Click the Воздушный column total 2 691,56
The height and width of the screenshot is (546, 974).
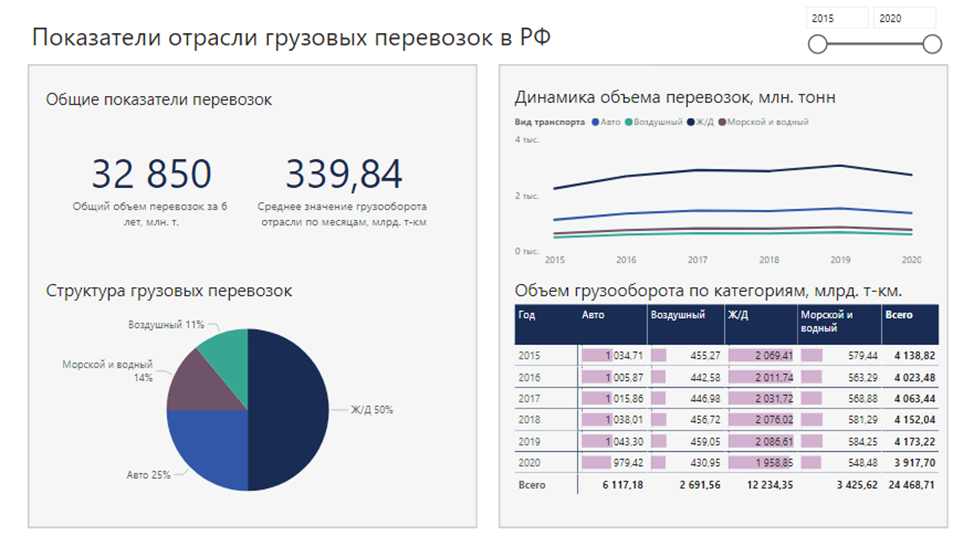[x=700, y=485]
